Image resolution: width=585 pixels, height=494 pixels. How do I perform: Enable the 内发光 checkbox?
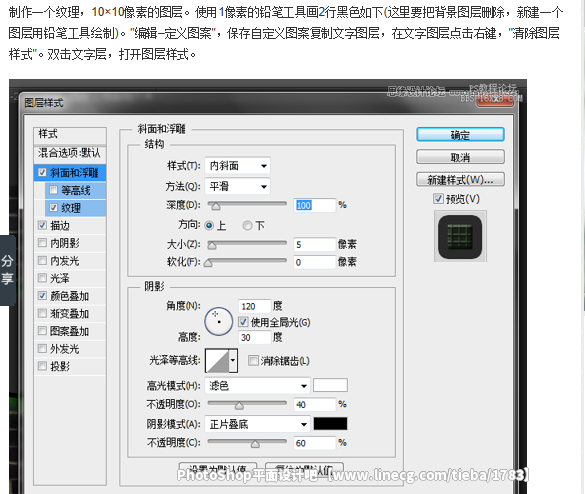click(43, 260)
